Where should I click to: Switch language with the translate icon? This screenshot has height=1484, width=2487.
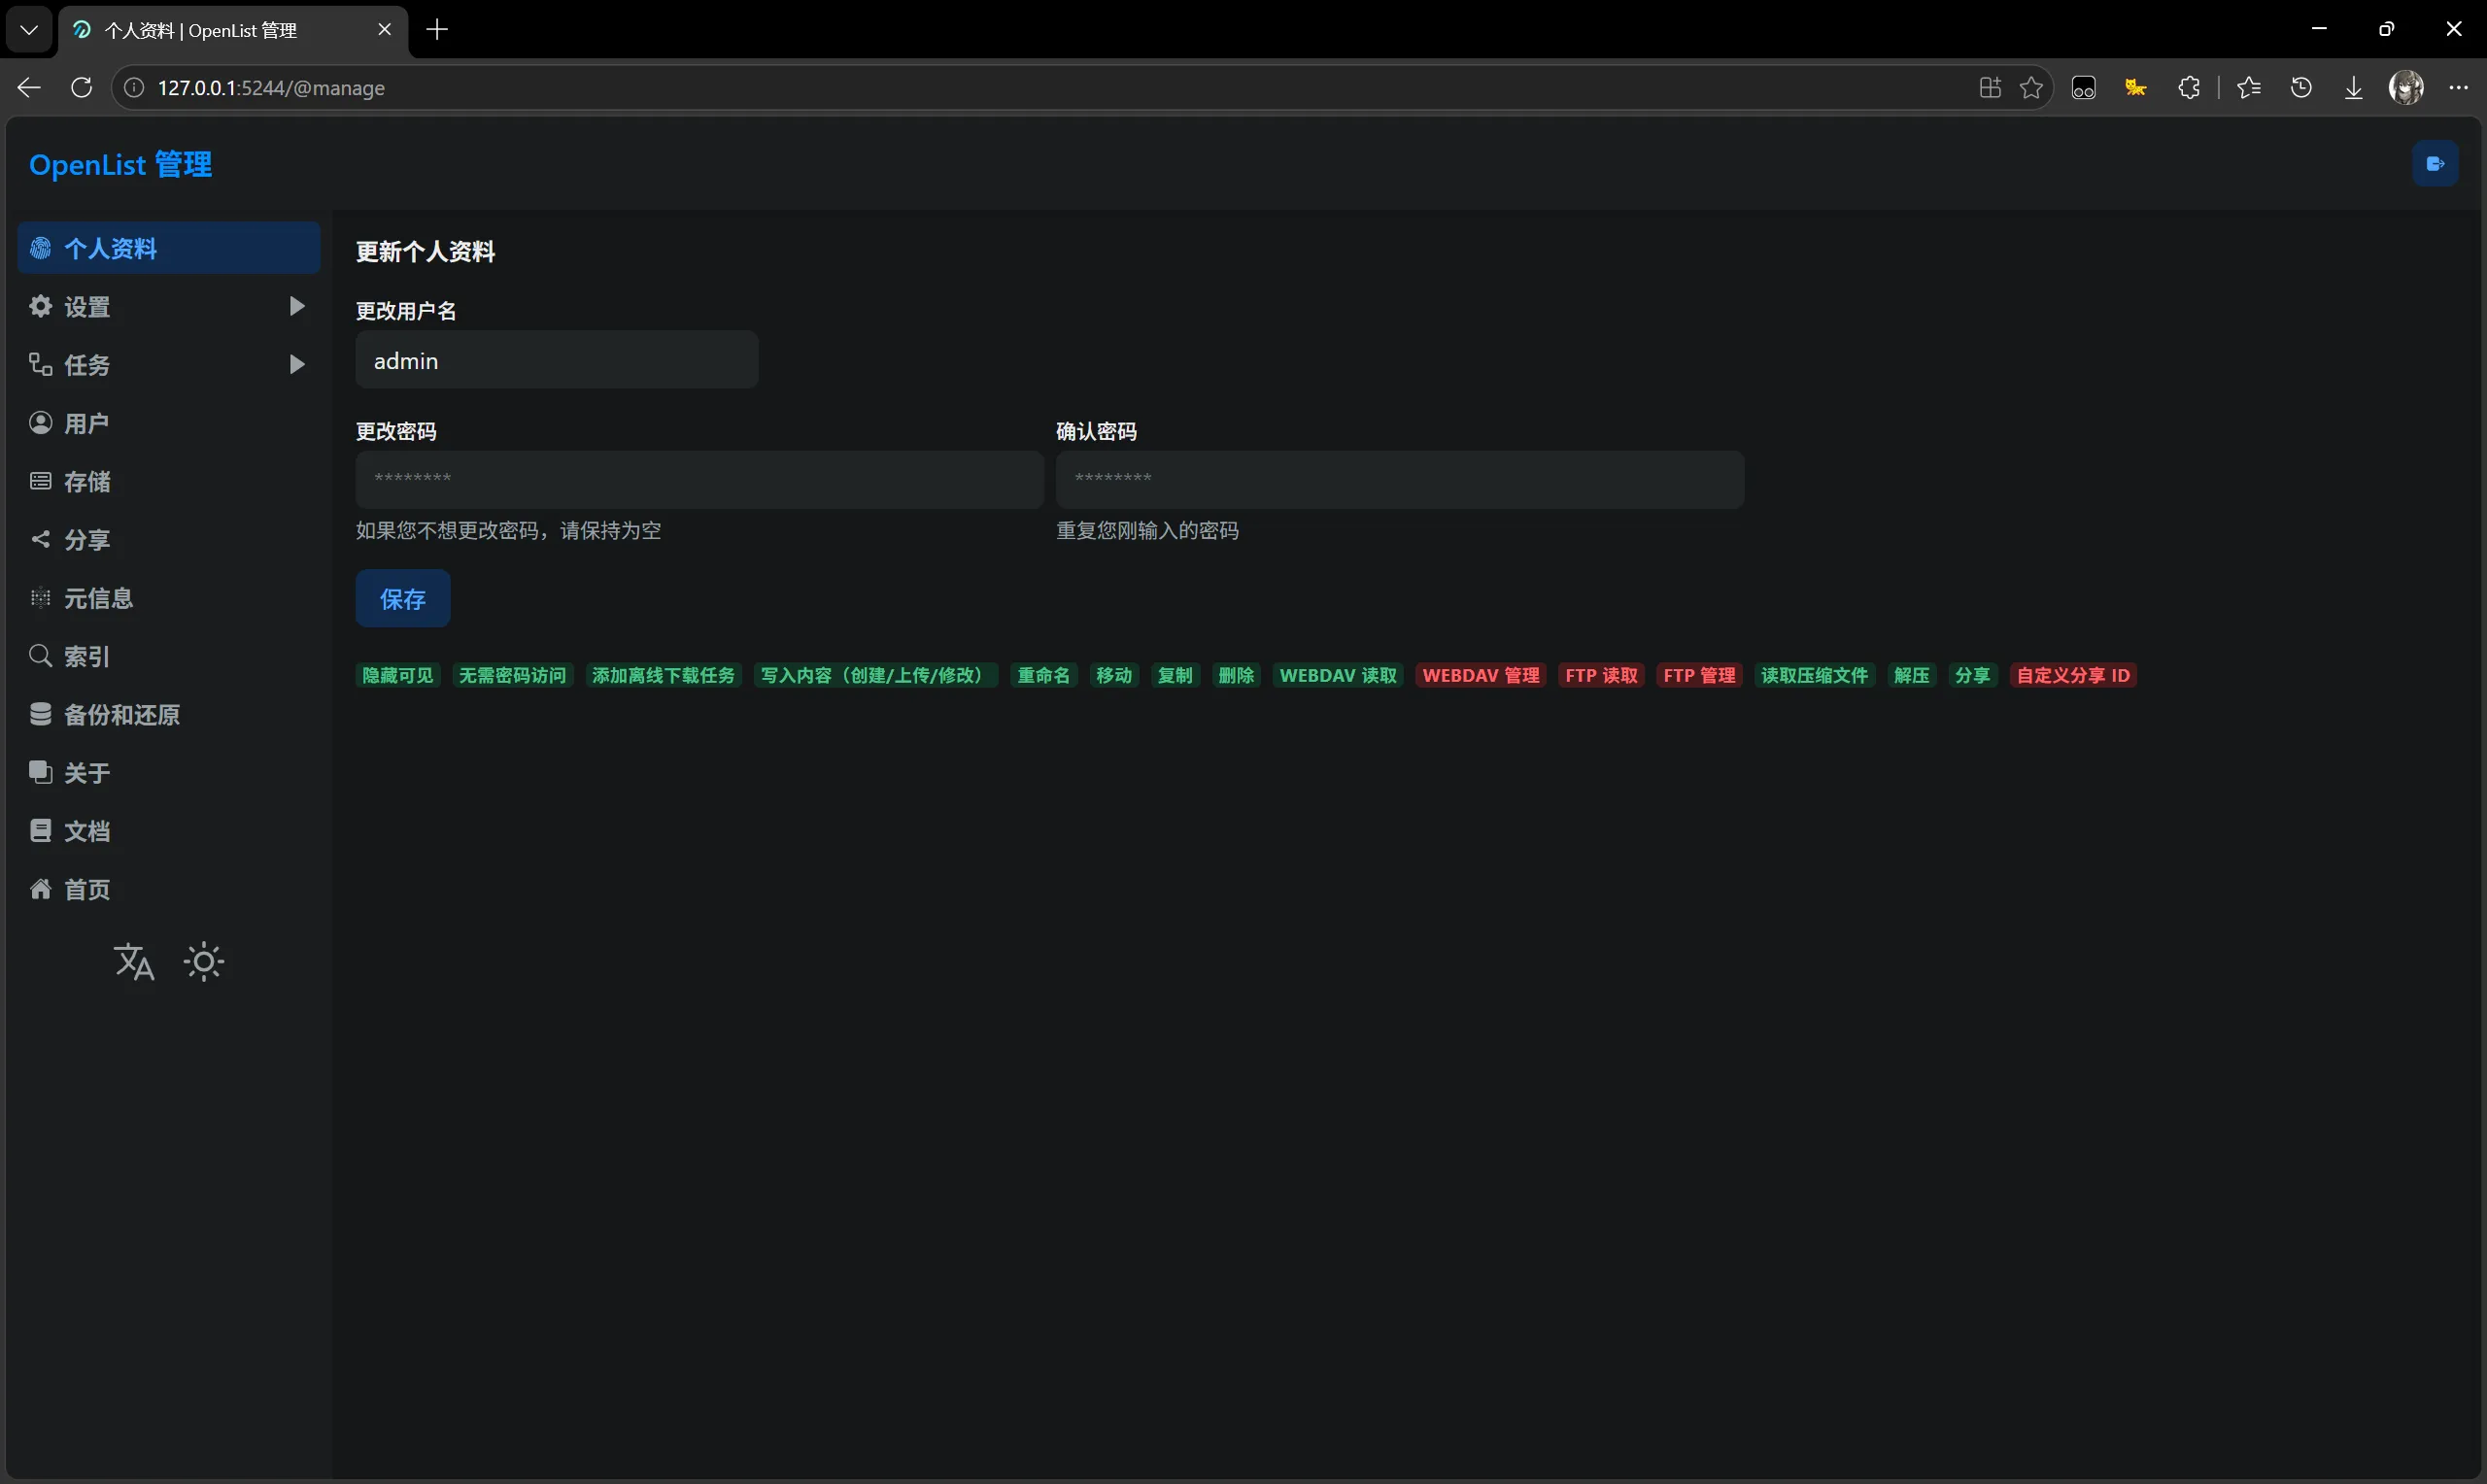point(134,962)
